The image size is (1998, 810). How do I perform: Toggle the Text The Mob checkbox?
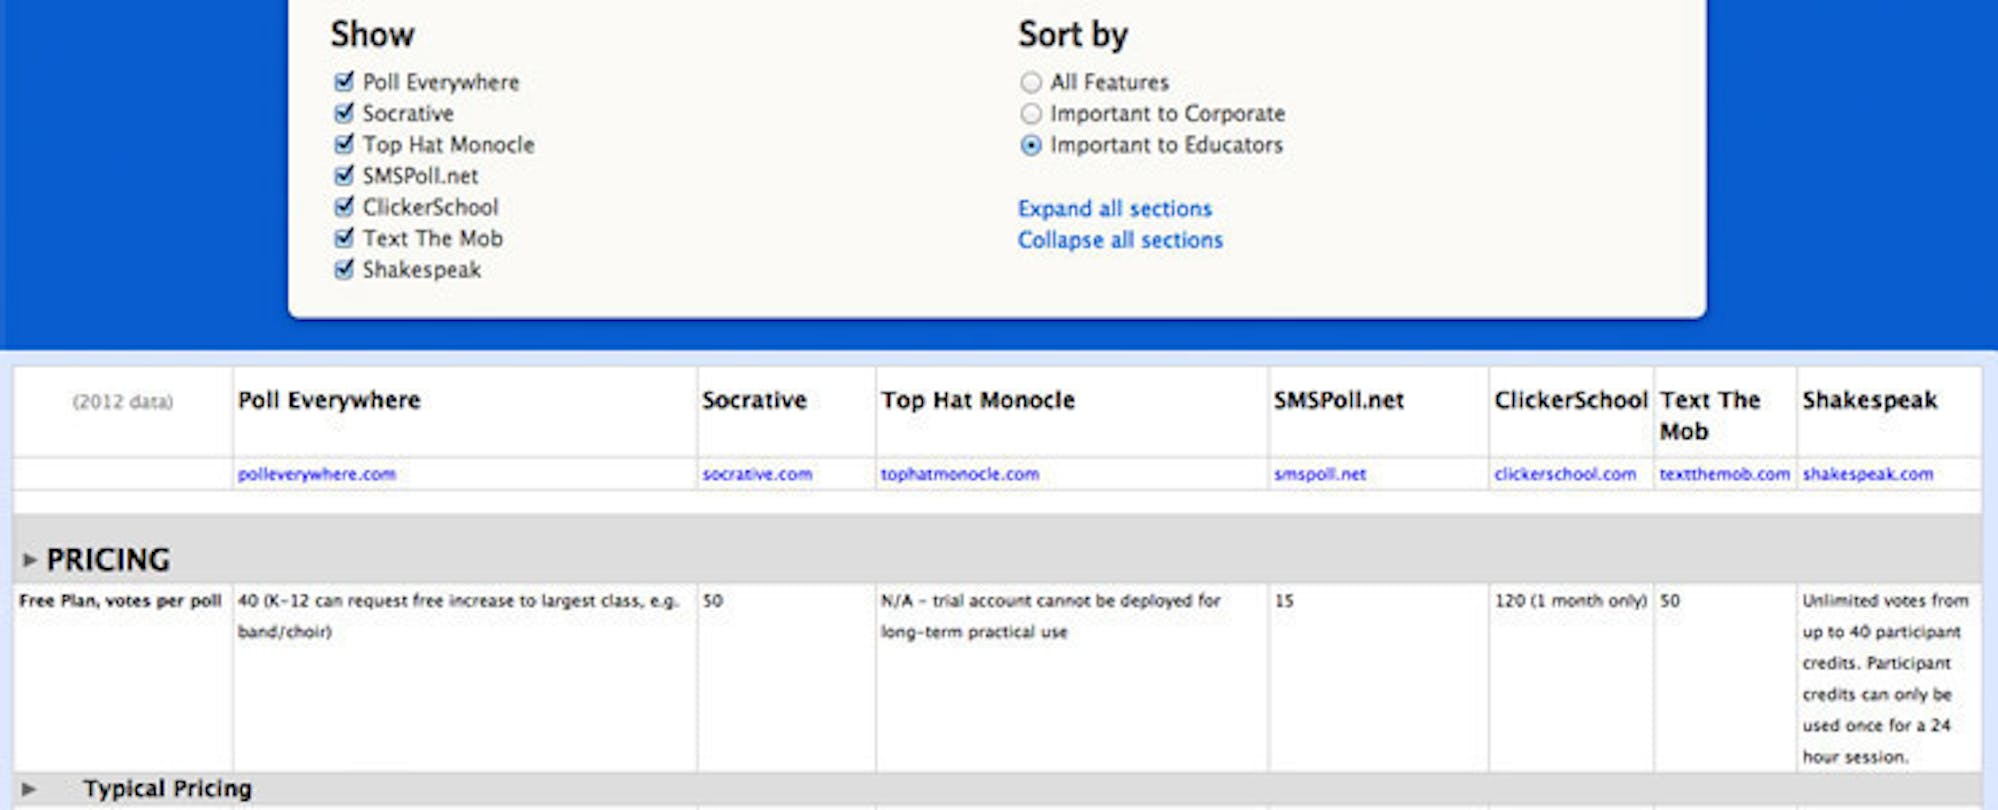(x=344, y=238)
